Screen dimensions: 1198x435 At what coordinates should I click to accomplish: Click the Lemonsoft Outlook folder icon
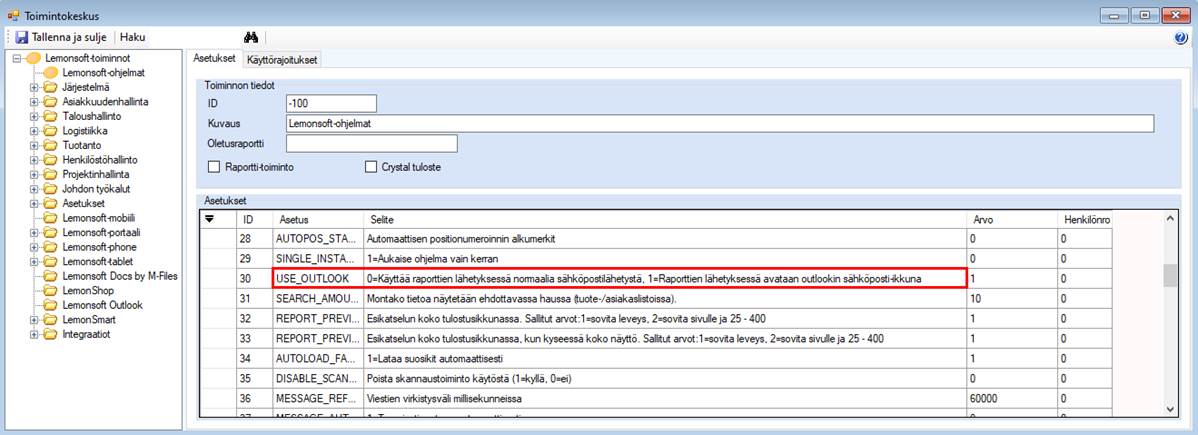pyautogui.click(x=50, y=305)
